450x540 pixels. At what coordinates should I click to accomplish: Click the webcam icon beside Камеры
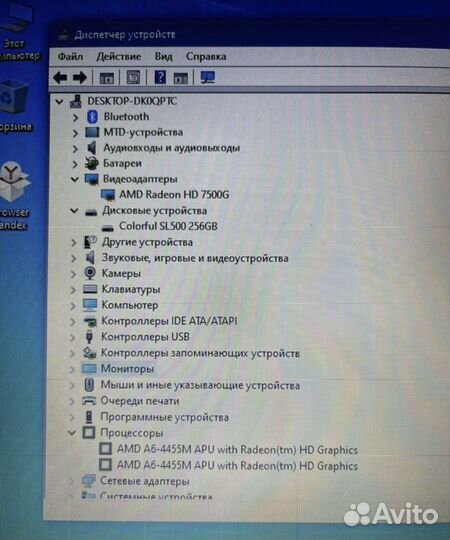coord(90,273)
